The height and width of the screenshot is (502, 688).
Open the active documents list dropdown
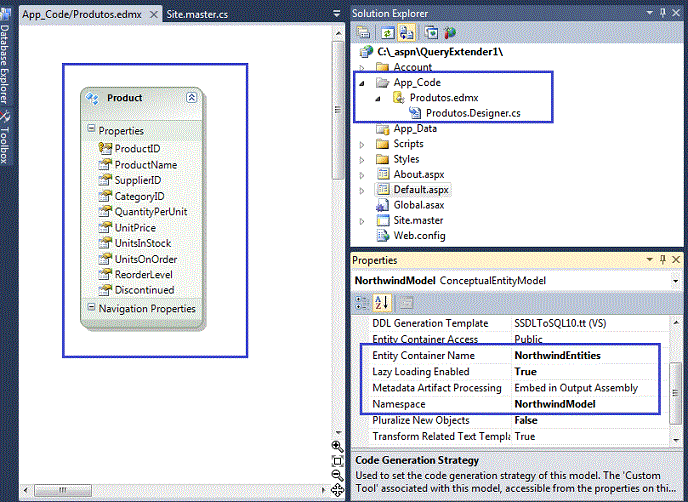pos(337,14)
